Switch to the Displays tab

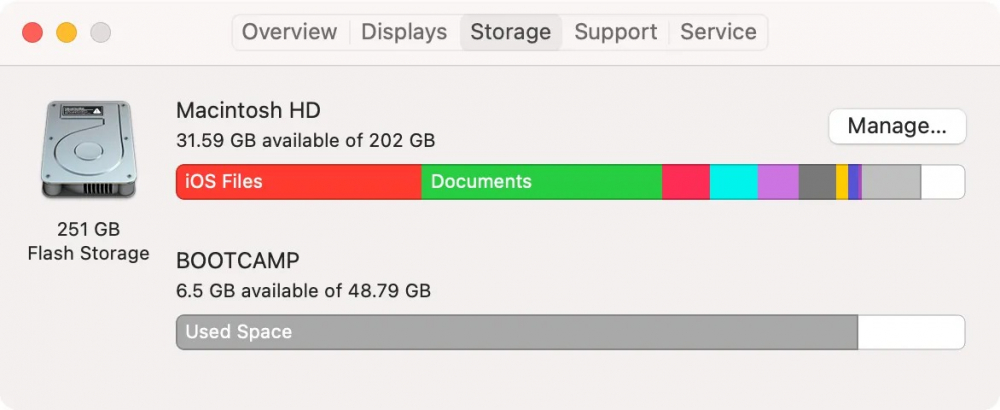[405, 32]
